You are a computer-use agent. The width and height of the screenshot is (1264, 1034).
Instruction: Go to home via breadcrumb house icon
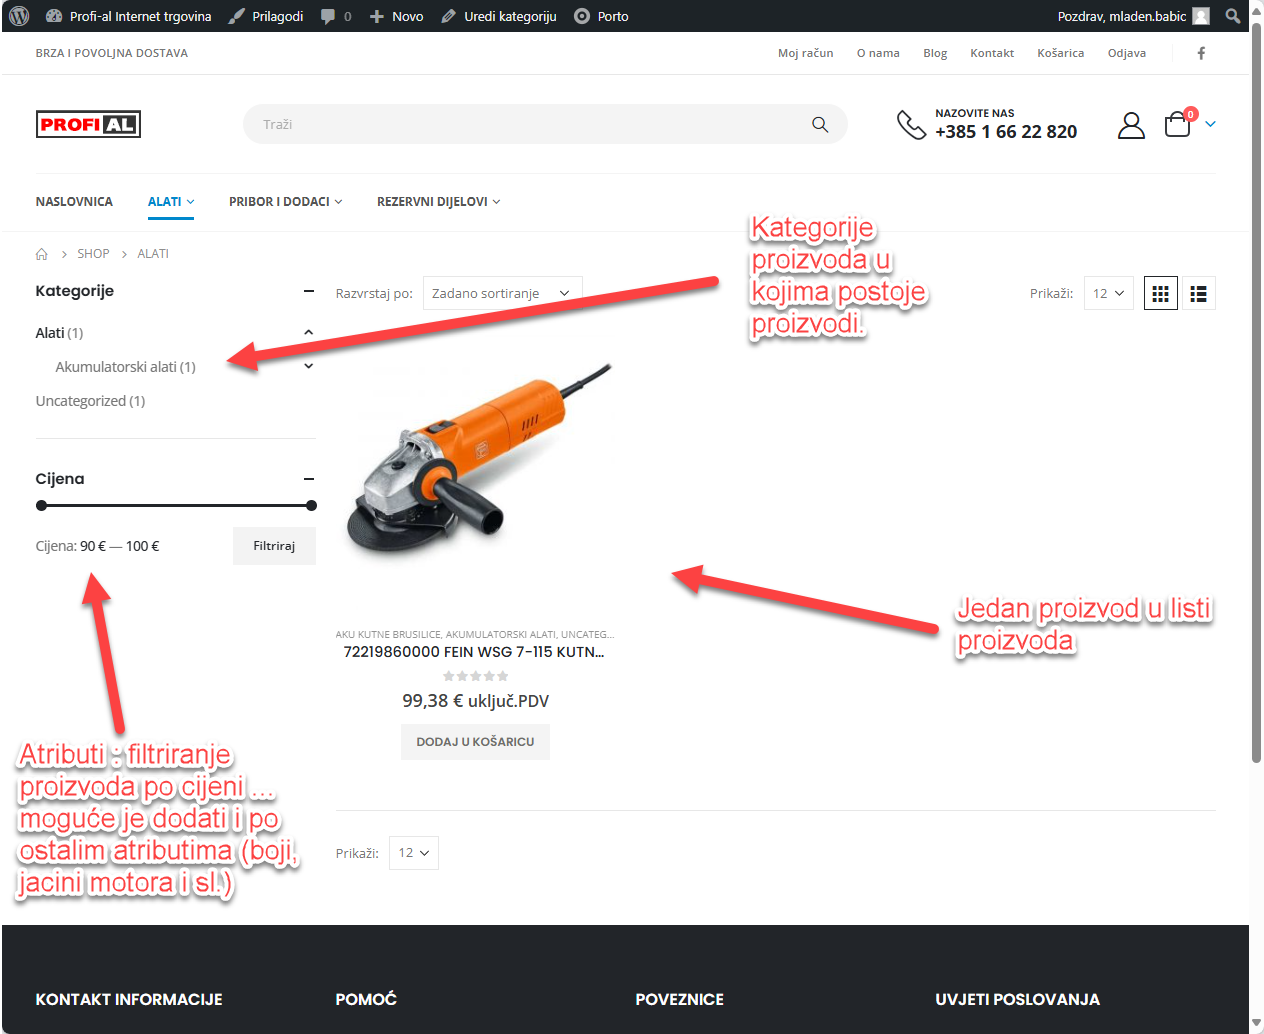pyautogui.click(x=42, y=254)
